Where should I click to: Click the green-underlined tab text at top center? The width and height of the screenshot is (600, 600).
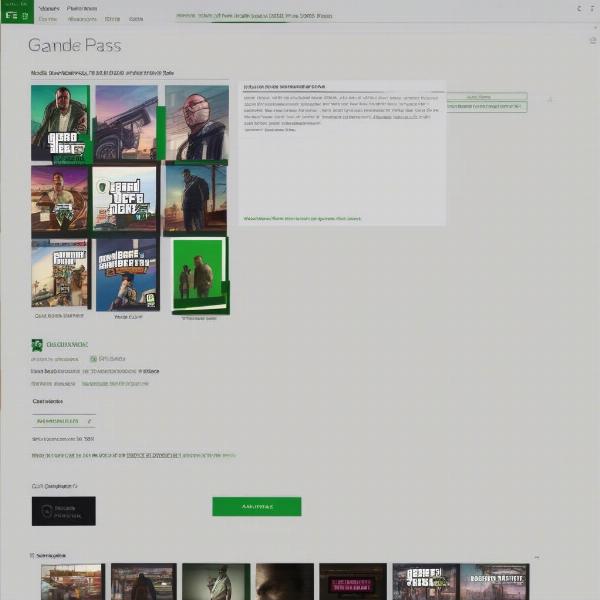click(254, 16)
